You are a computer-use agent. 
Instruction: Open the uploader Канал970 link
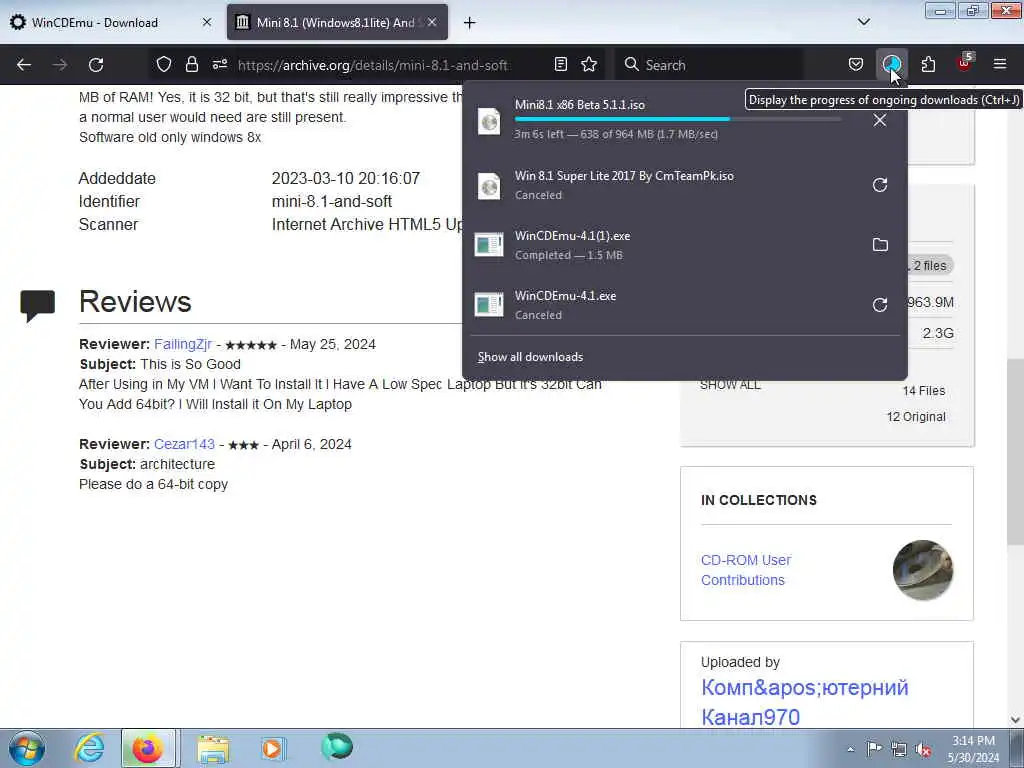[x=805, y=702]
